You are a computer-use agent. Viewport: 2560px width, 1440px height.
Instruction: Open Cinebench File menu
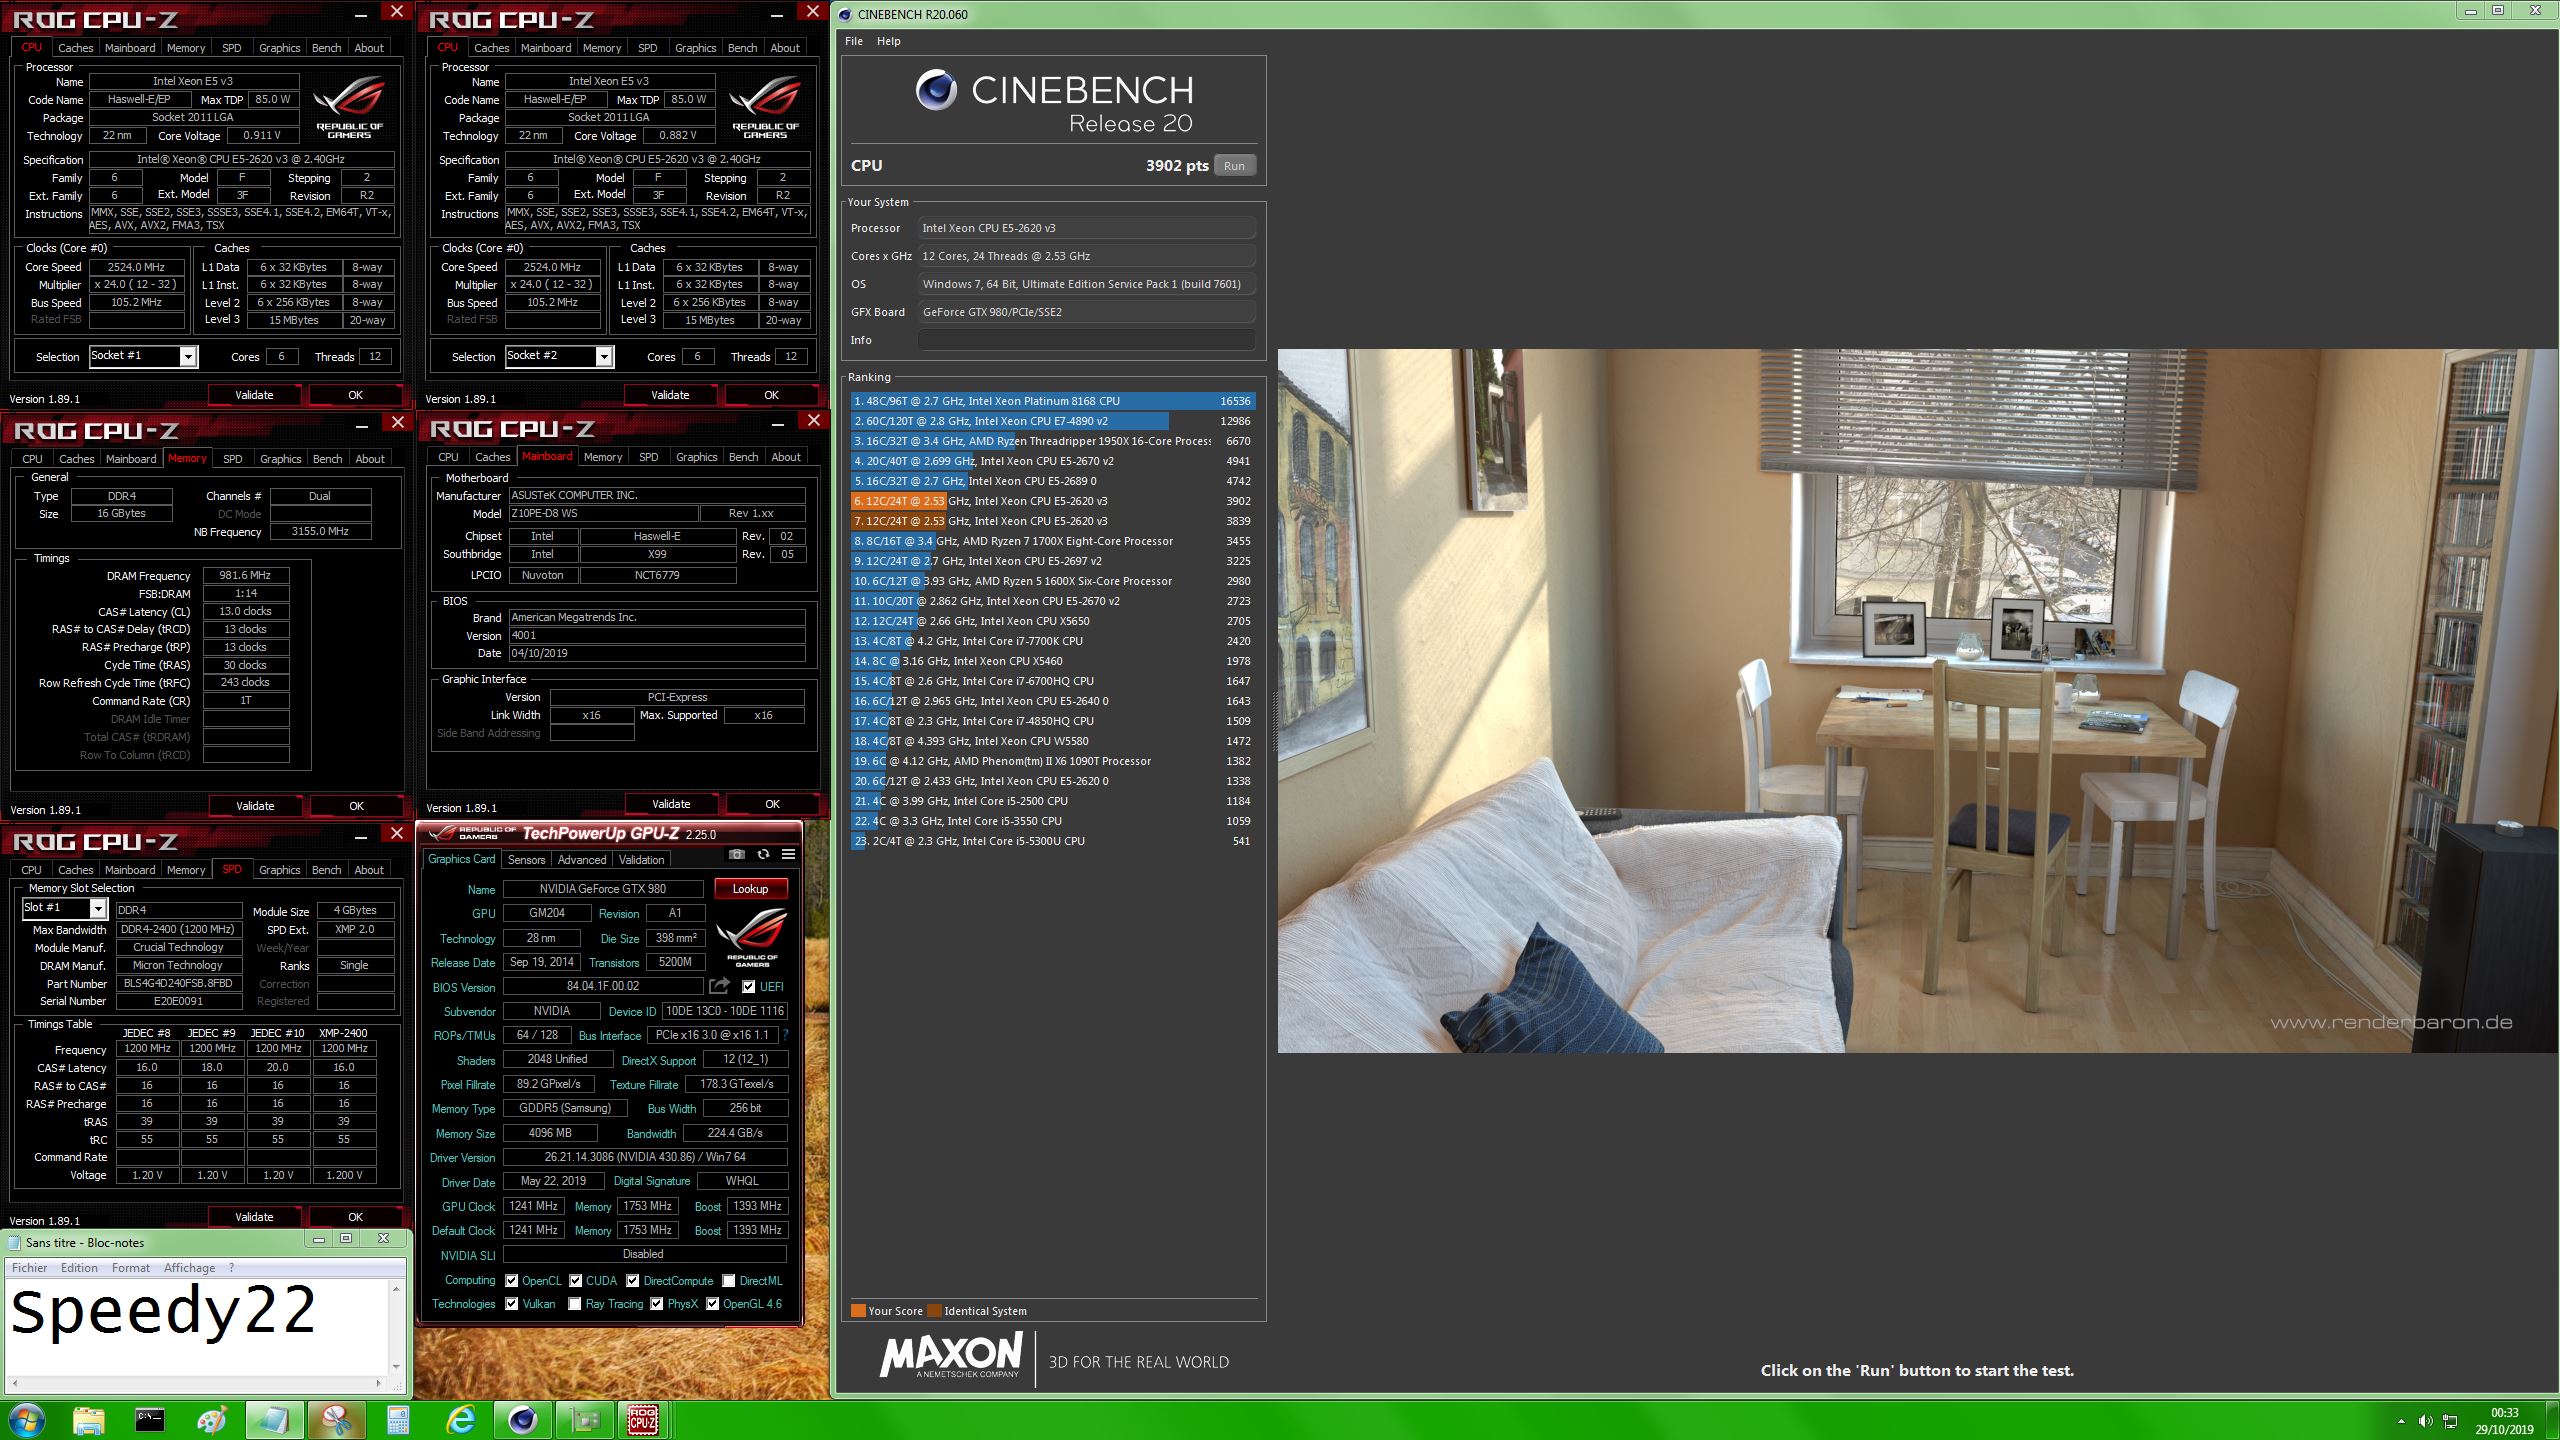pyautogui.click(x=853, y=41)
